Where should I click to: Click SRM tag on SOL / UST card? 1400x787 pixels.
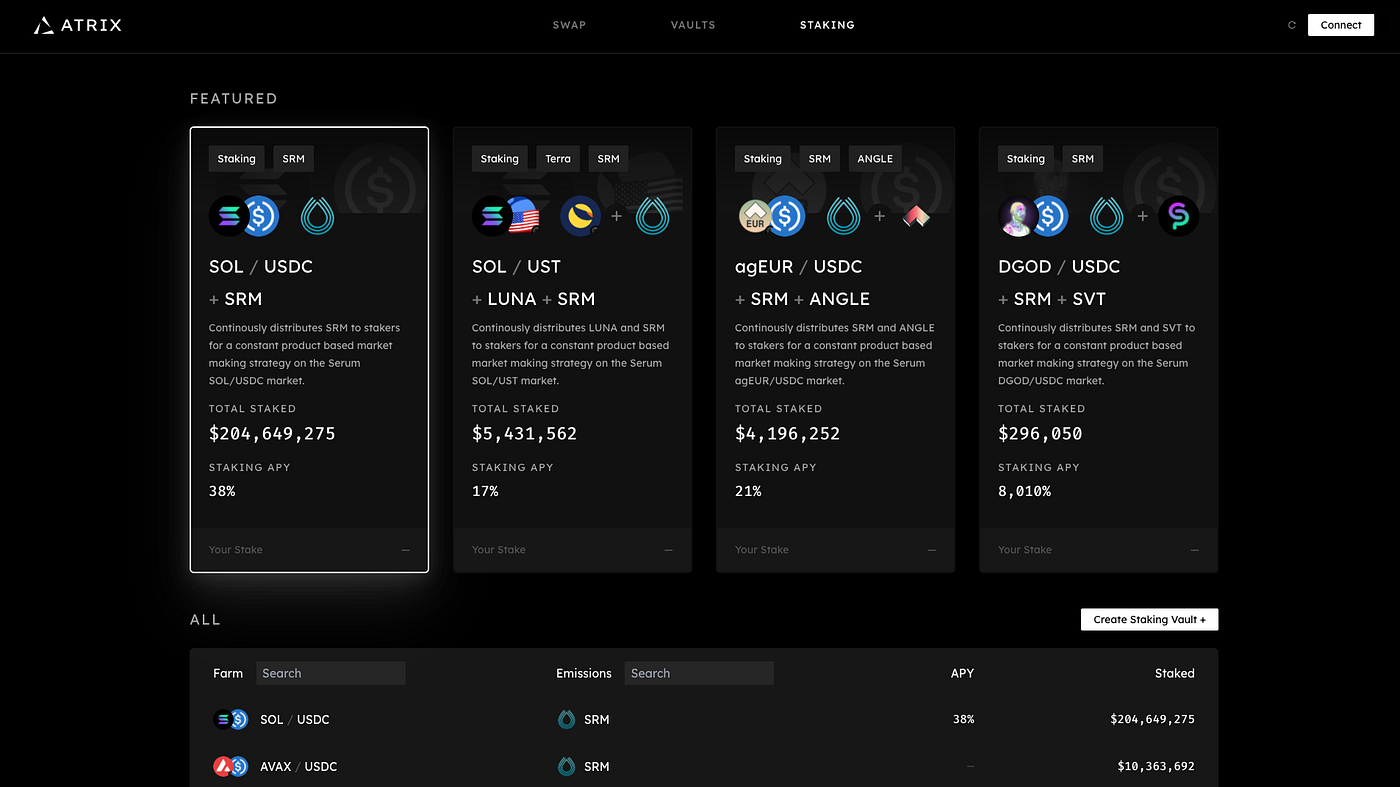609,158
